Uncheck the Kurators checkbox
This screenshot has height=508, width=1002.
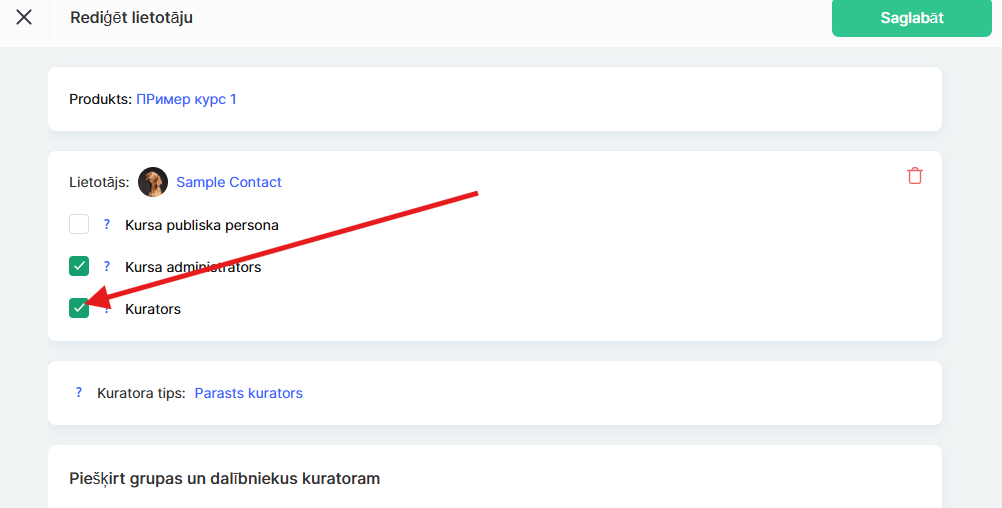[79, 308]
